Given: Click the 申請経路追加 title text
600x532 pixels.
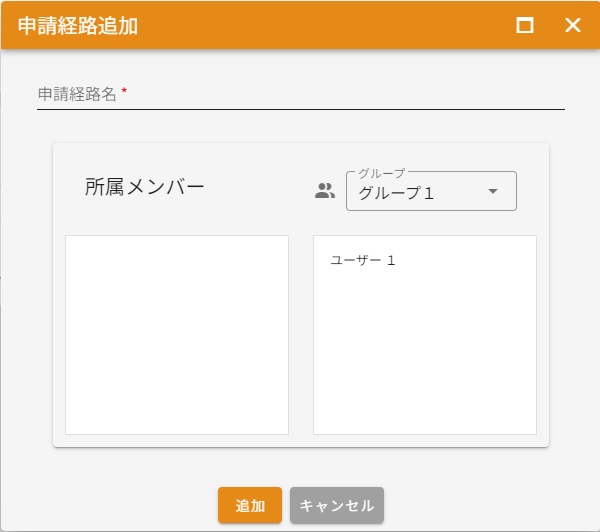Looking at the screenshot, I should pyautogui.click(x=78, y=26).
